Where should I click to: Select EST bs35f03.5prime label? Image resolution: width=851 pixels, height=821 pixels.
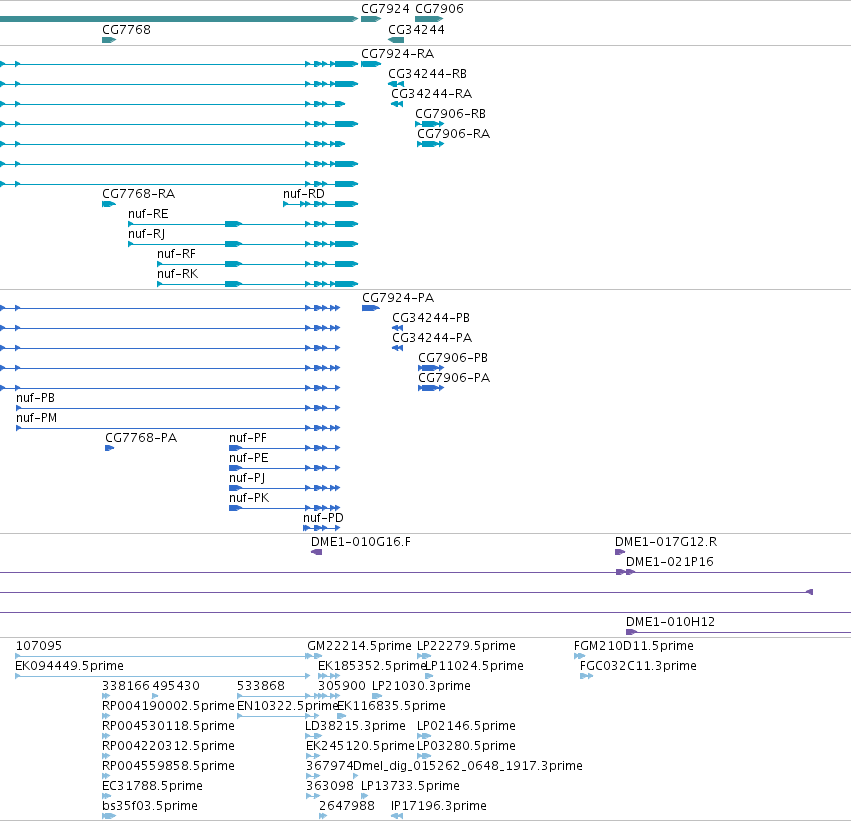pos(150,806)
